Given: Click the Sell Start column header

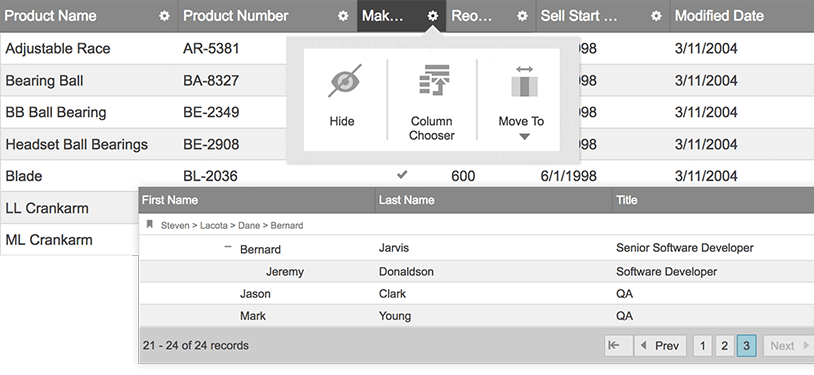Looking at the screenshot, I should tap(579, 16).
